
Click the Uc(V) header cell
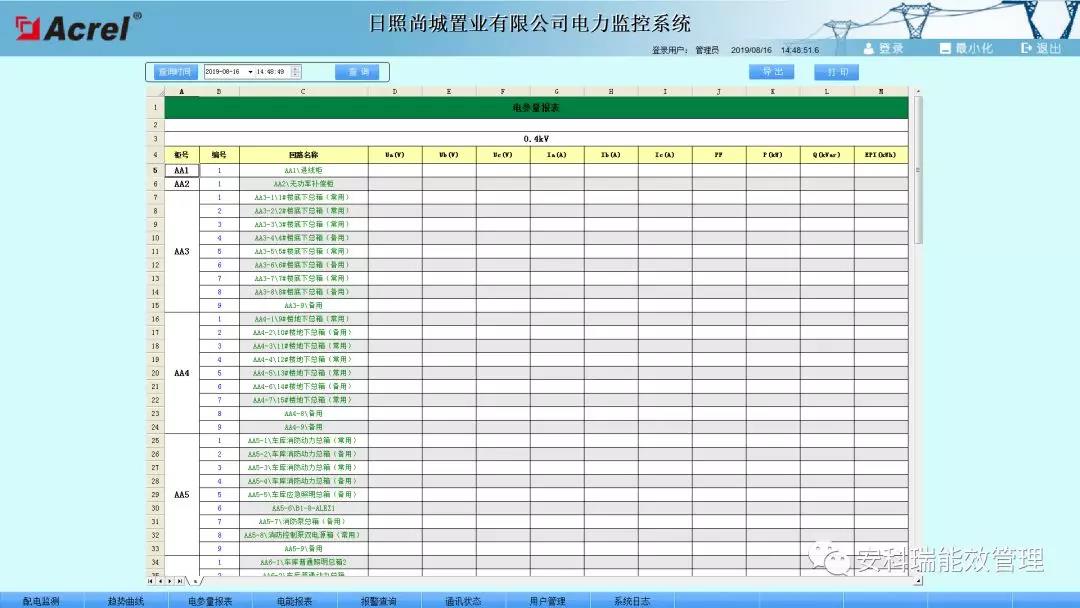point(503,155)
